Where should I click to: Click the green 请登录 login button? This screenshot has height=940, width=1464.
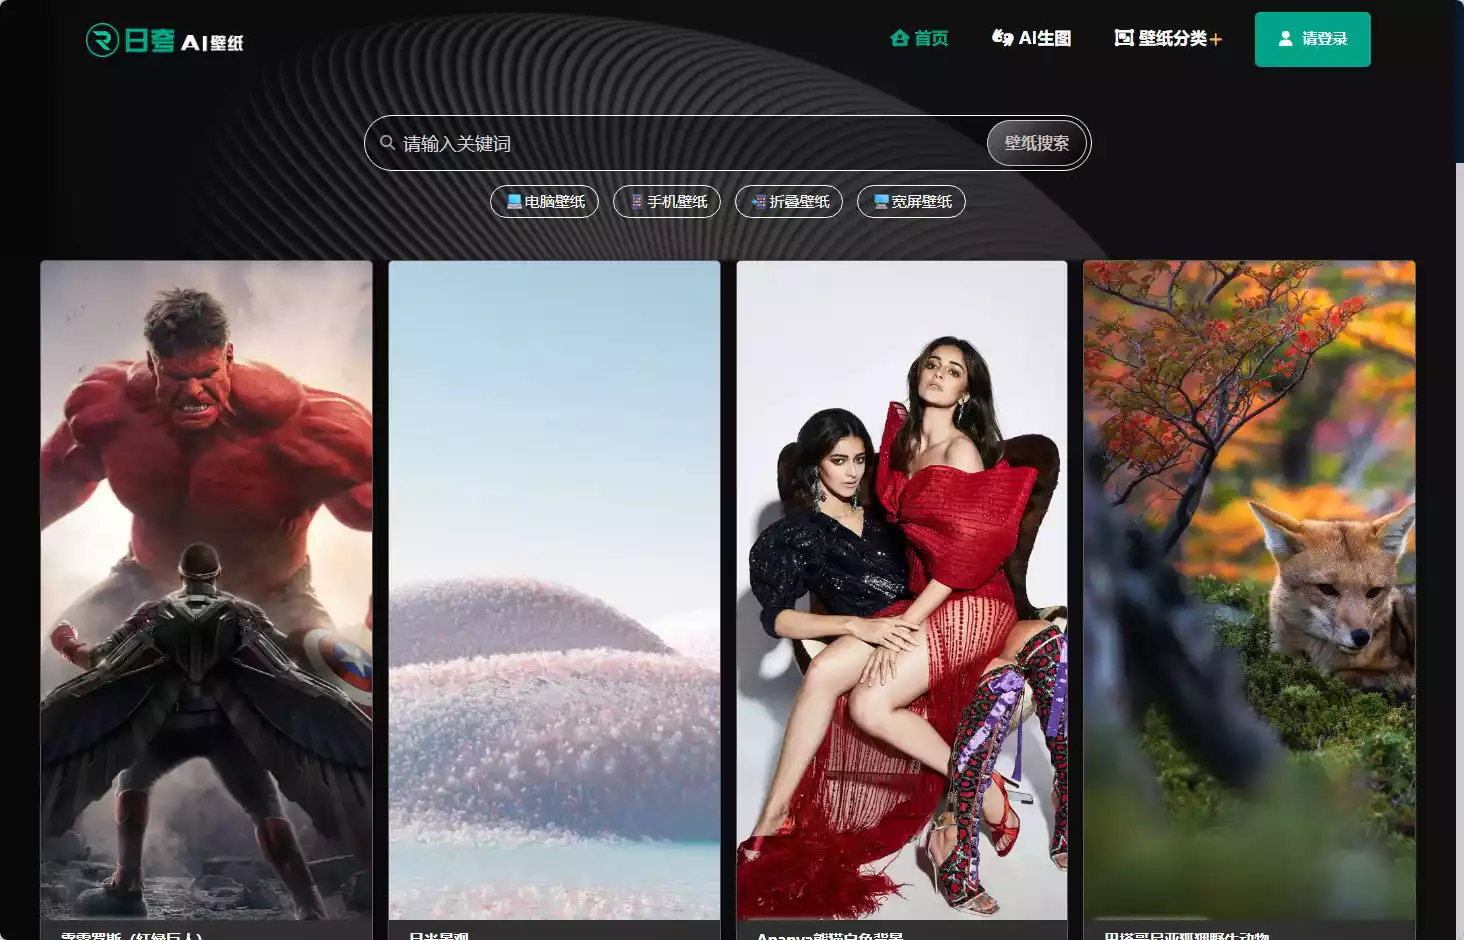click(x=1312, y=39)
